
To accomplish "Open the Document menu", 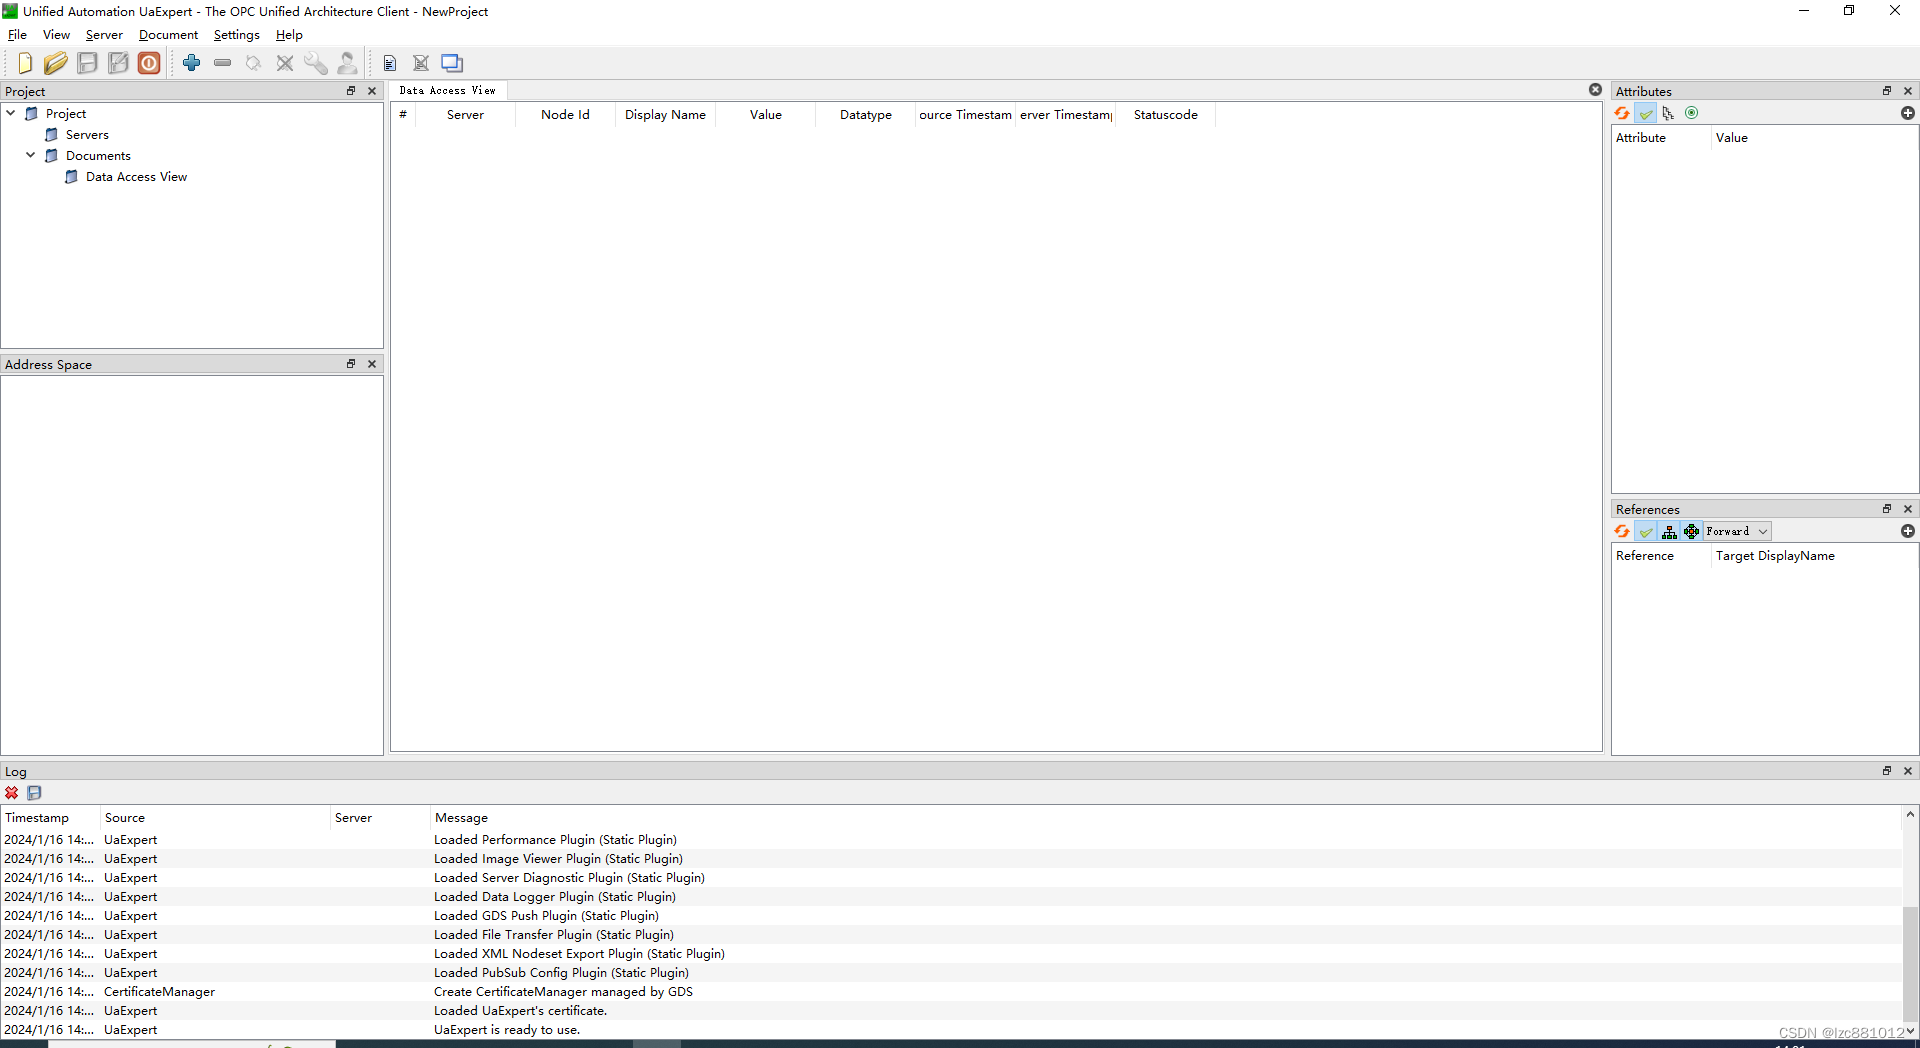I will (168, 35).
